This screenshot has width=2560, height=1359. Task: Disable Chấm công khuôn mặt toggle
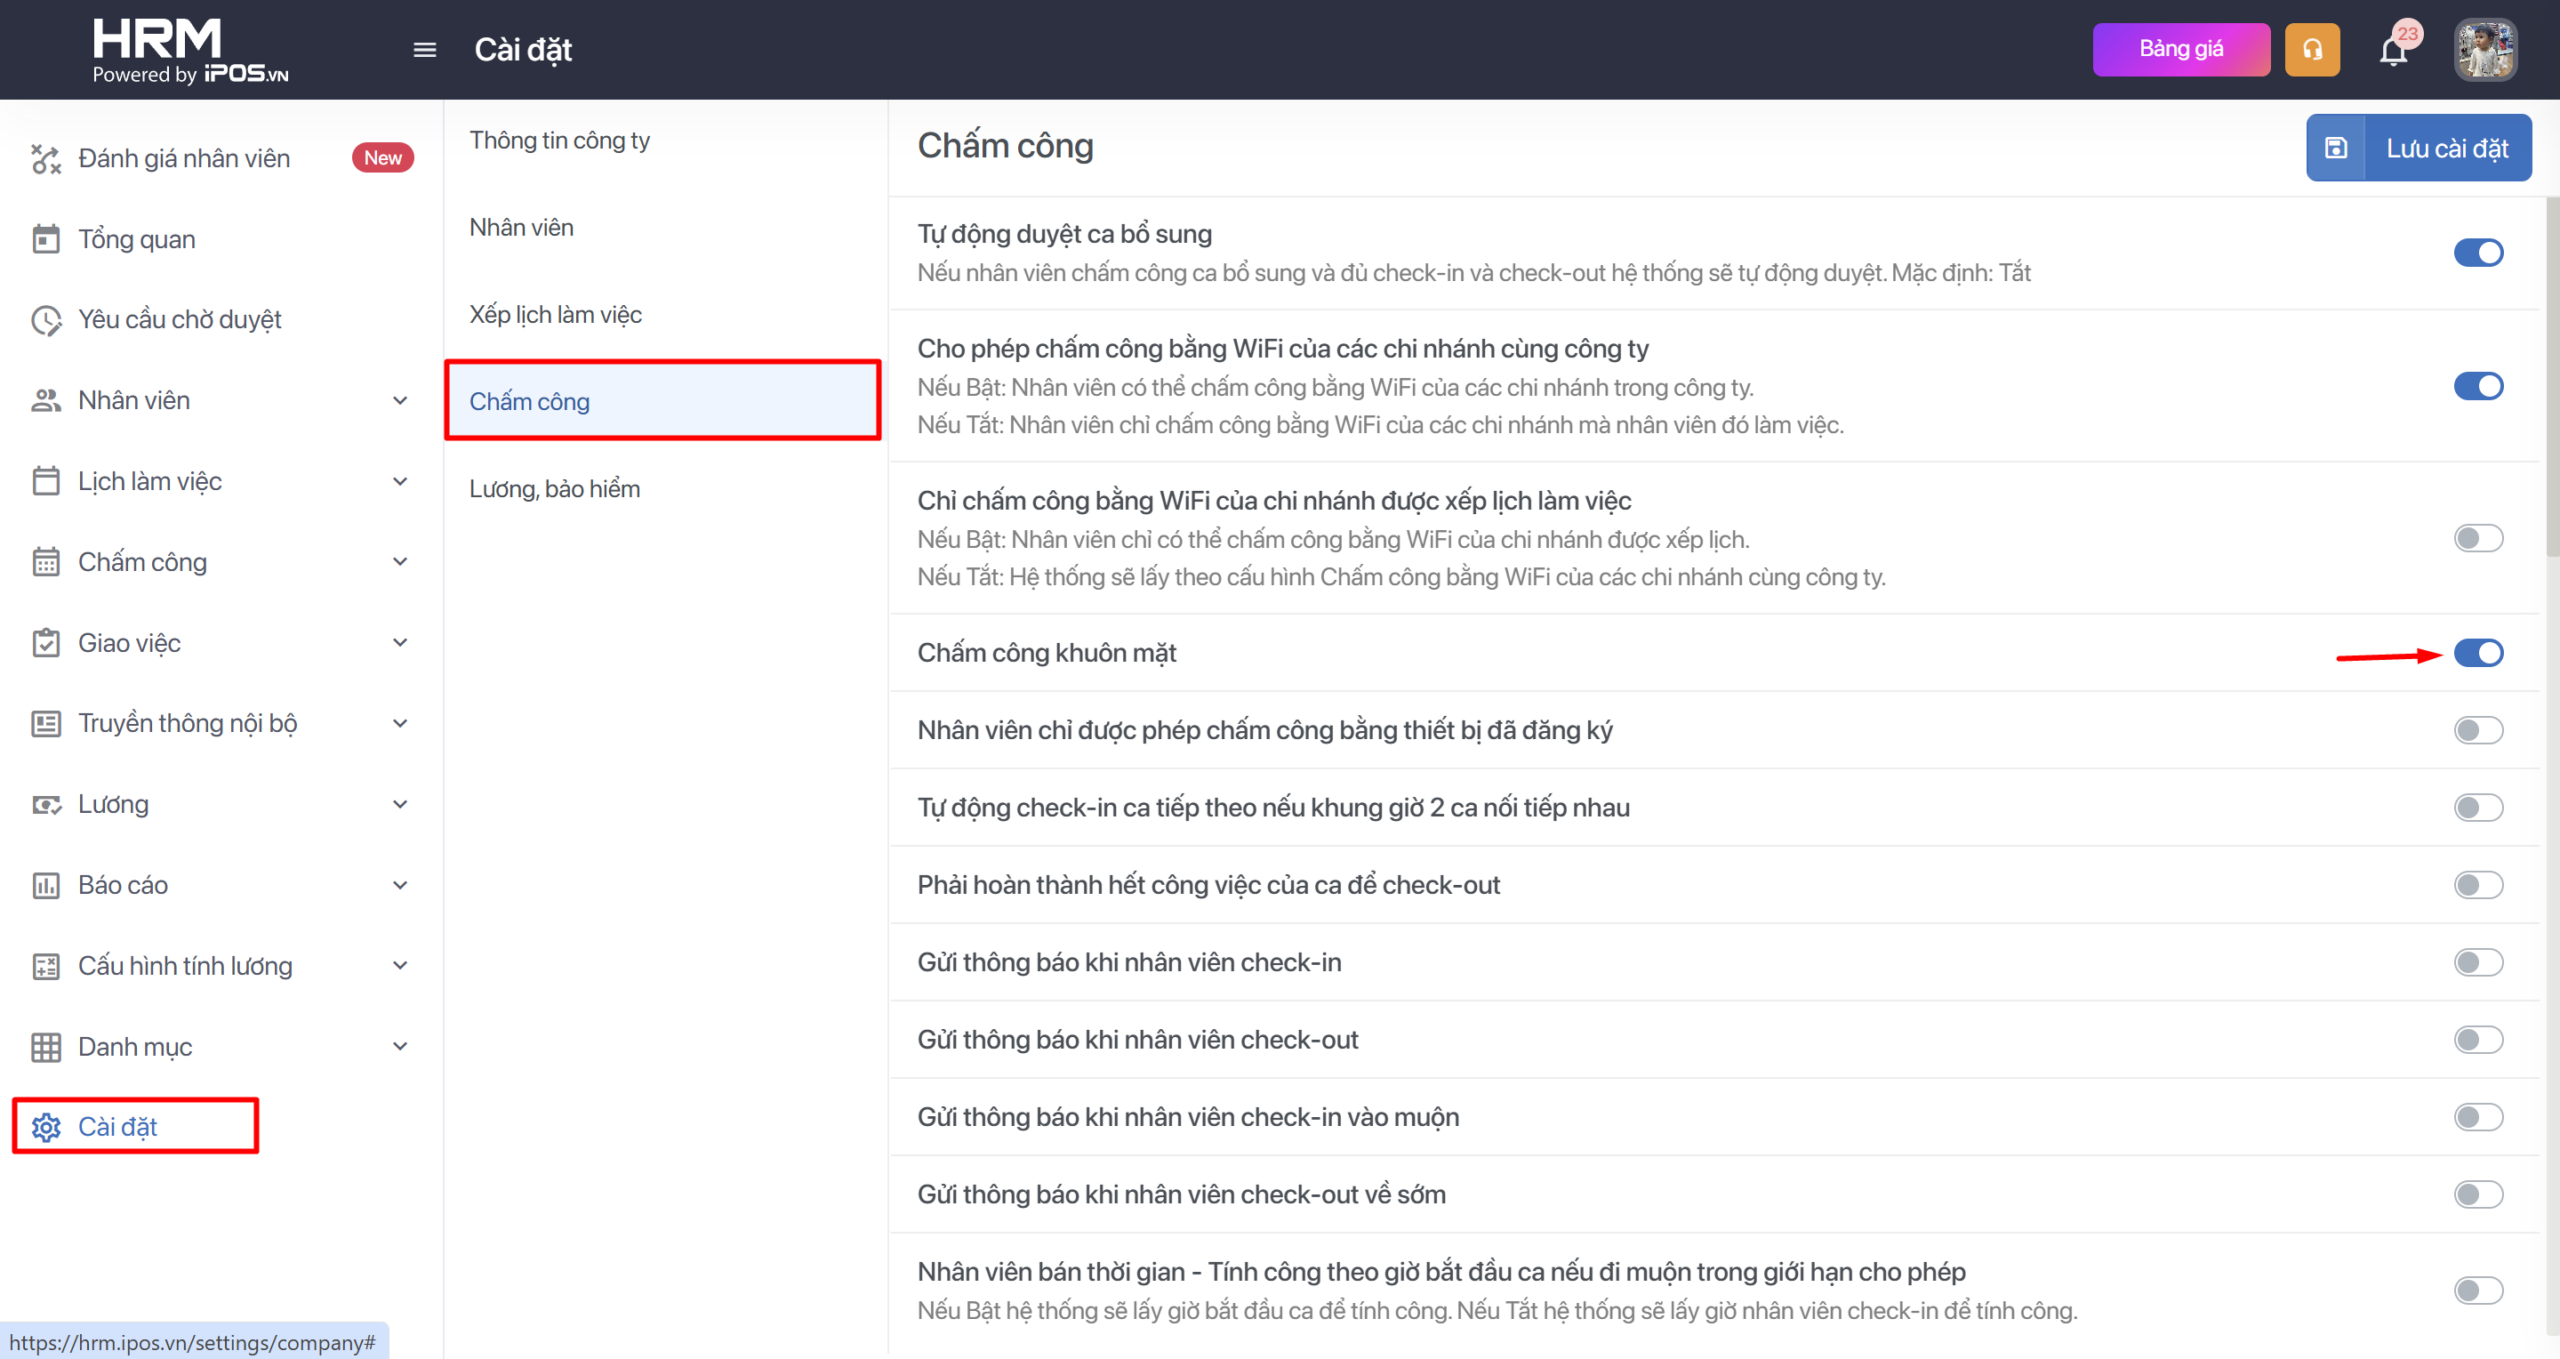(2478, 653)
